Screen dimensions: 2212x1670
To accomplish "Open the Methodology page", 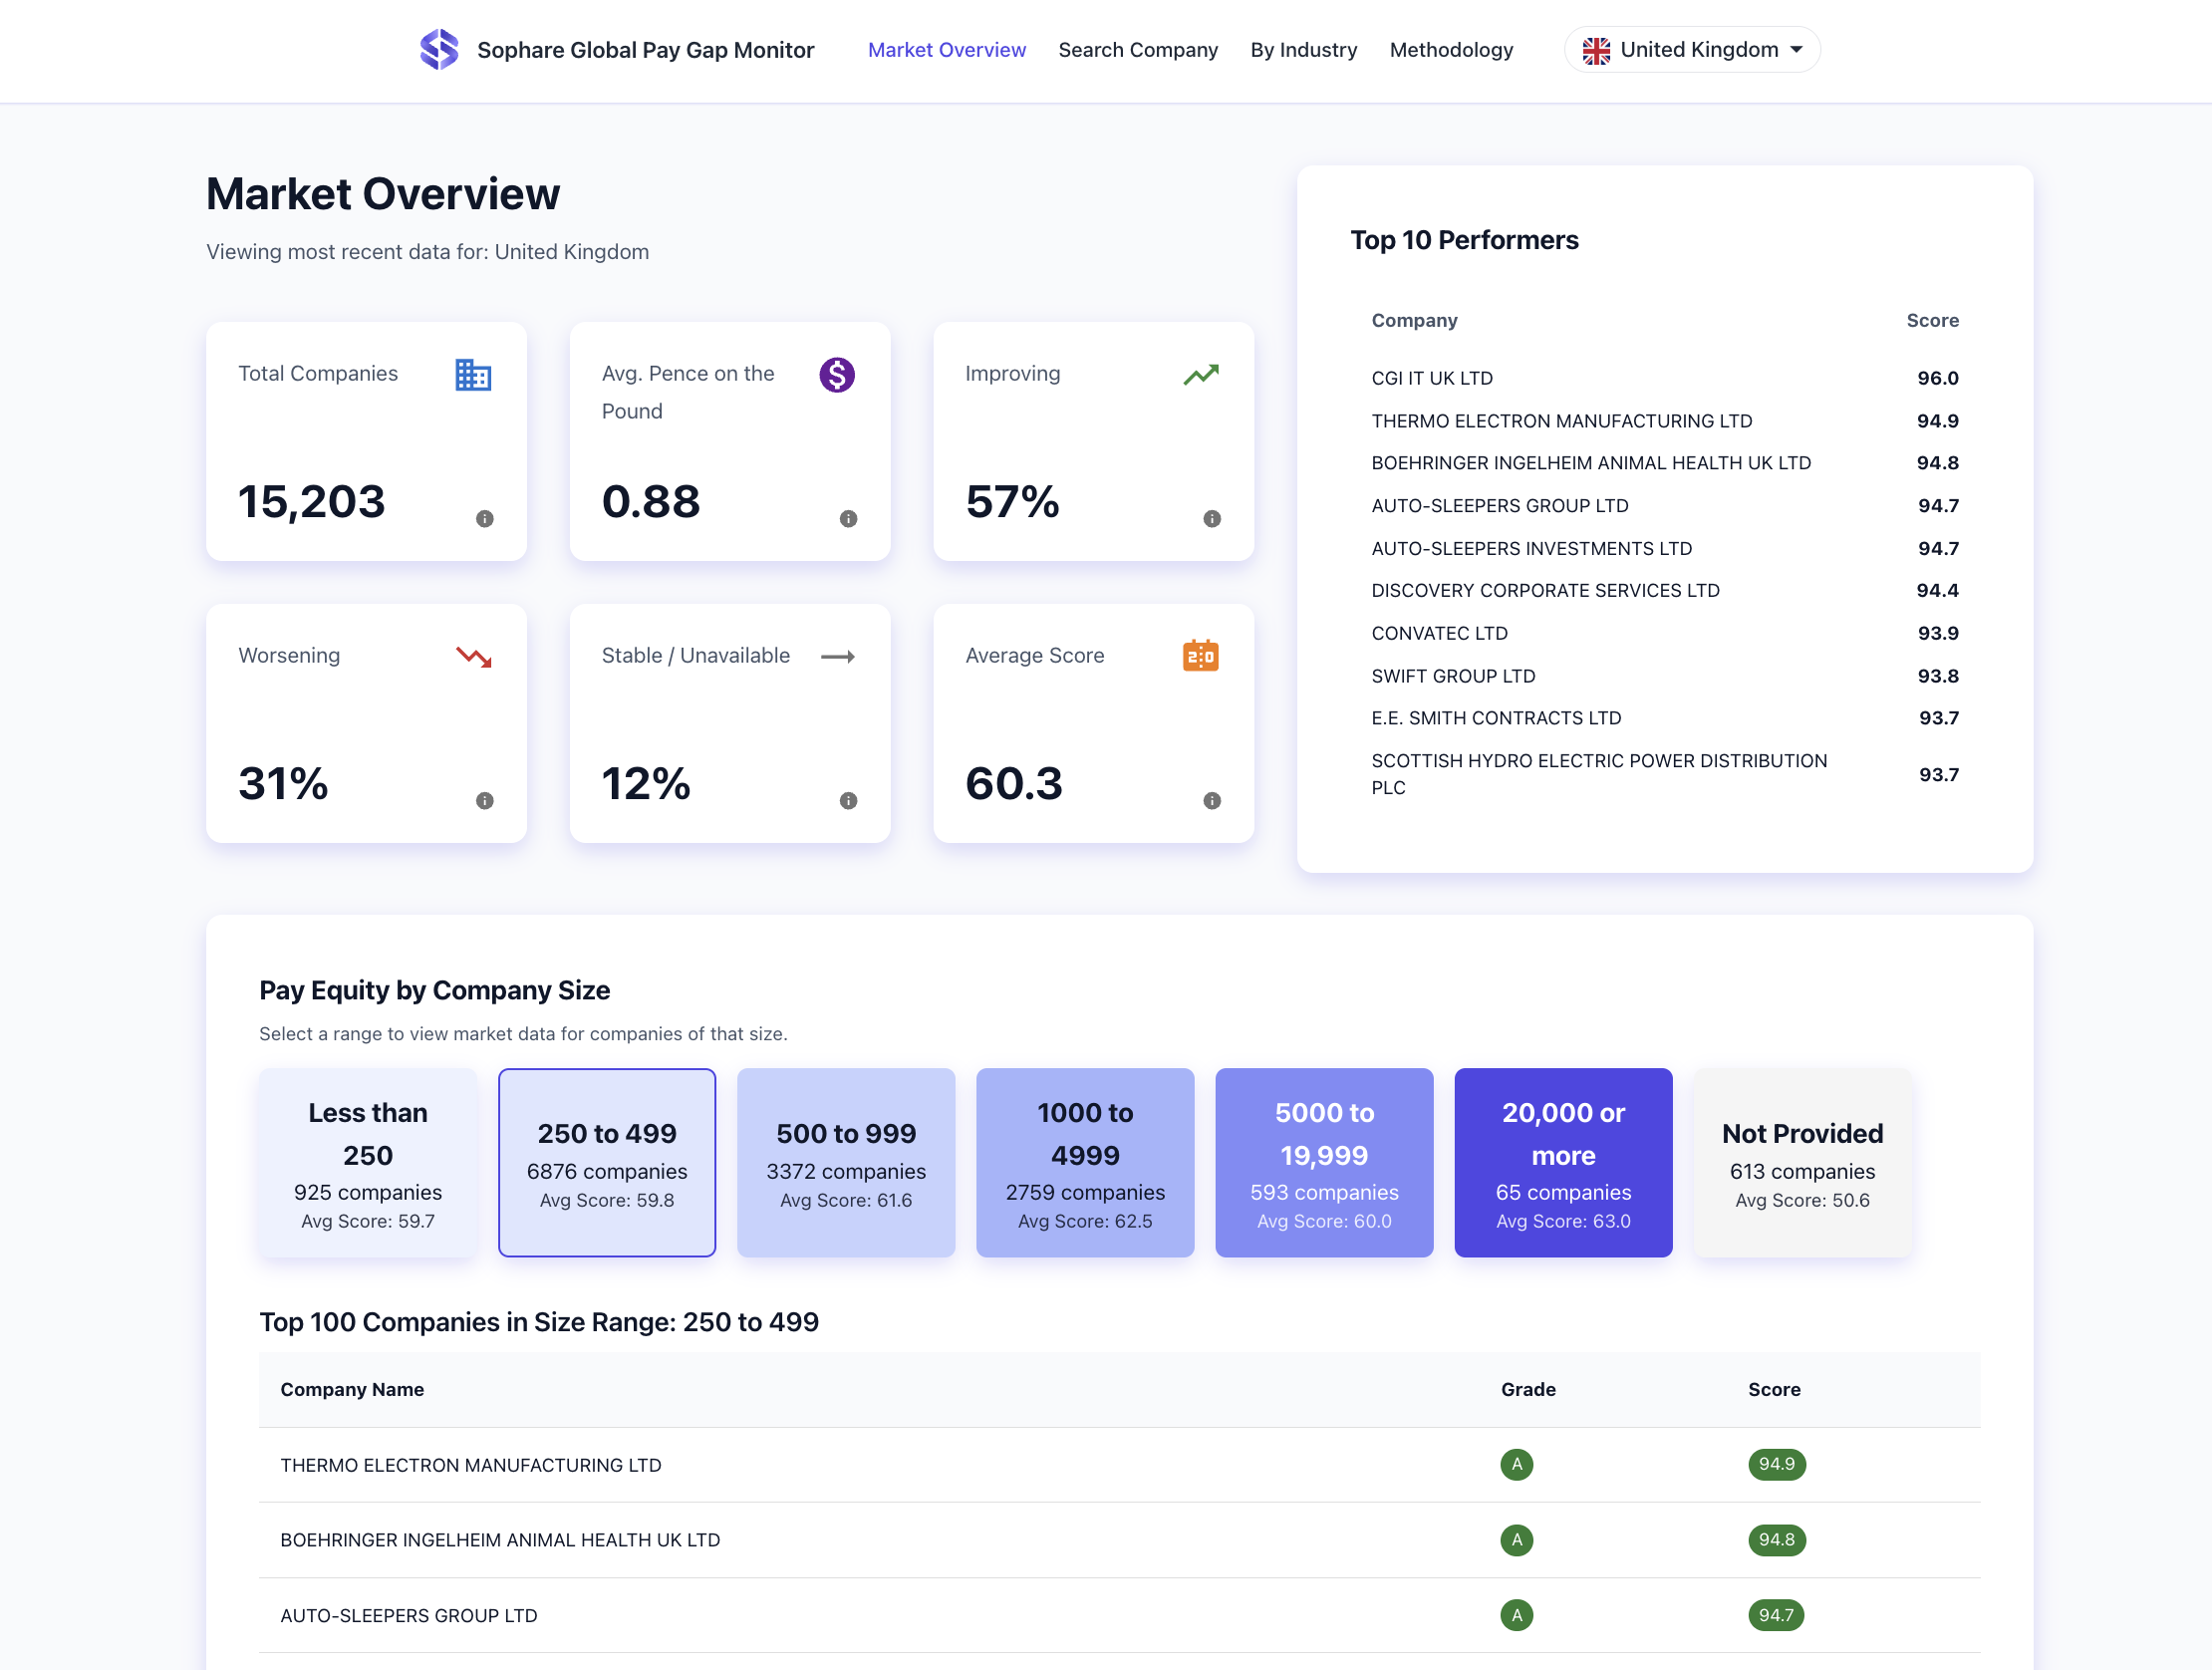I will point(1451,49).
